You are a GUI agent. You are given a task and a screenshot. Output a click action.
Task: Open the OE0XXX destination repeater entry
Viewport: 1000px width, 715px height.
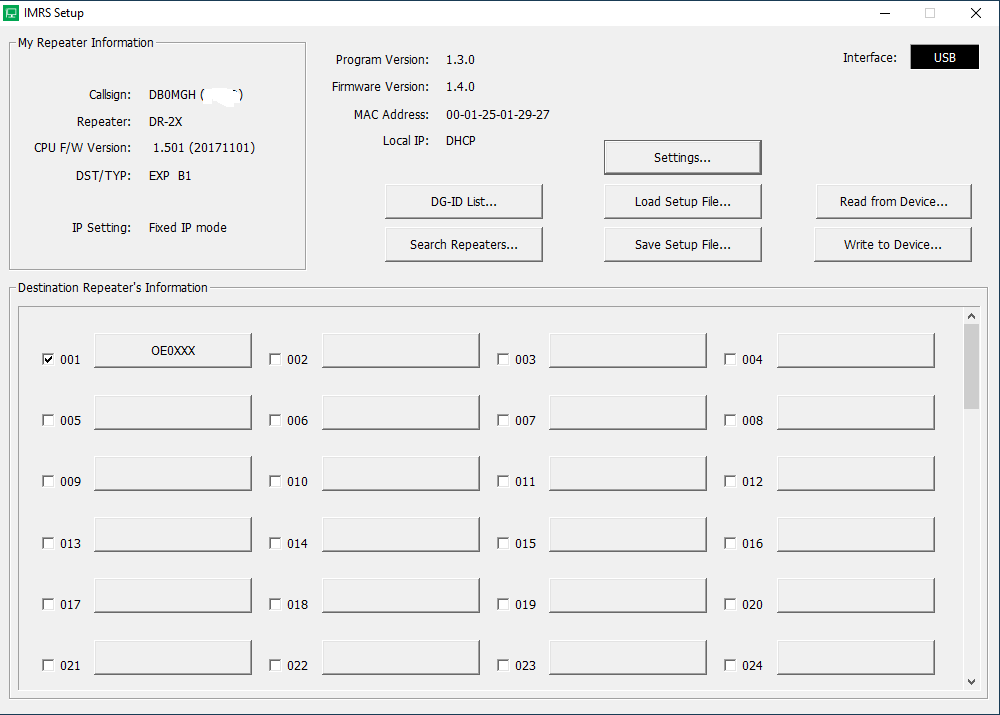173,352
